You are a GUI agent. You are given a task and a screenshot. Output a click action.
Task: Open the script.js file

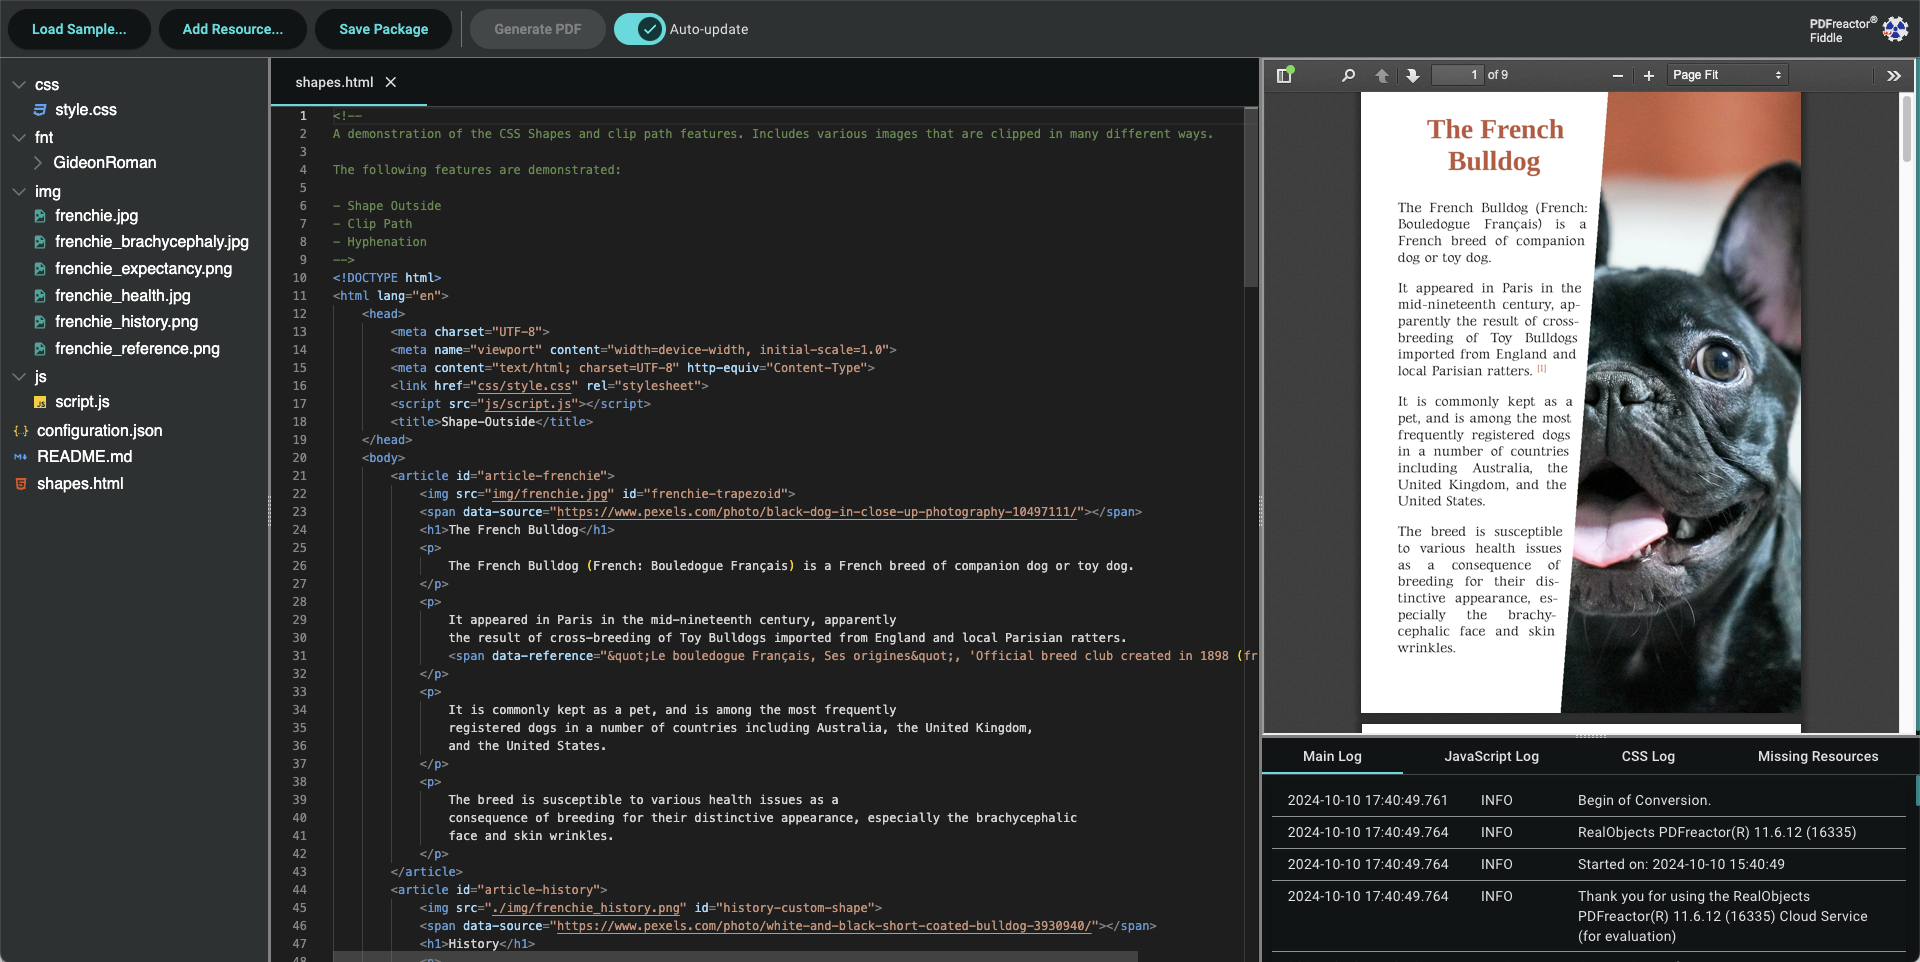click(83, 401)
